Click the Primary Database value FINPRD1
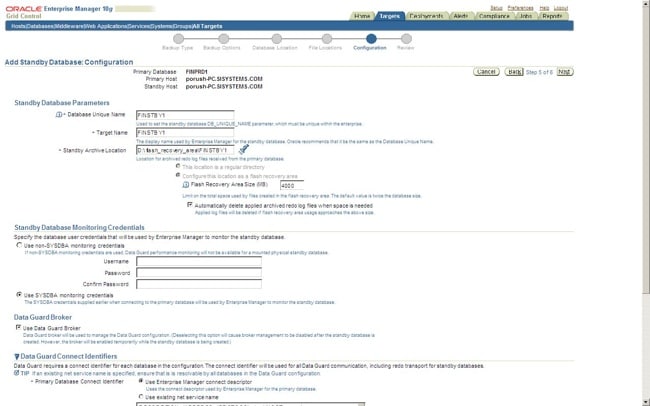650x406 pixels. click(196, 72)
